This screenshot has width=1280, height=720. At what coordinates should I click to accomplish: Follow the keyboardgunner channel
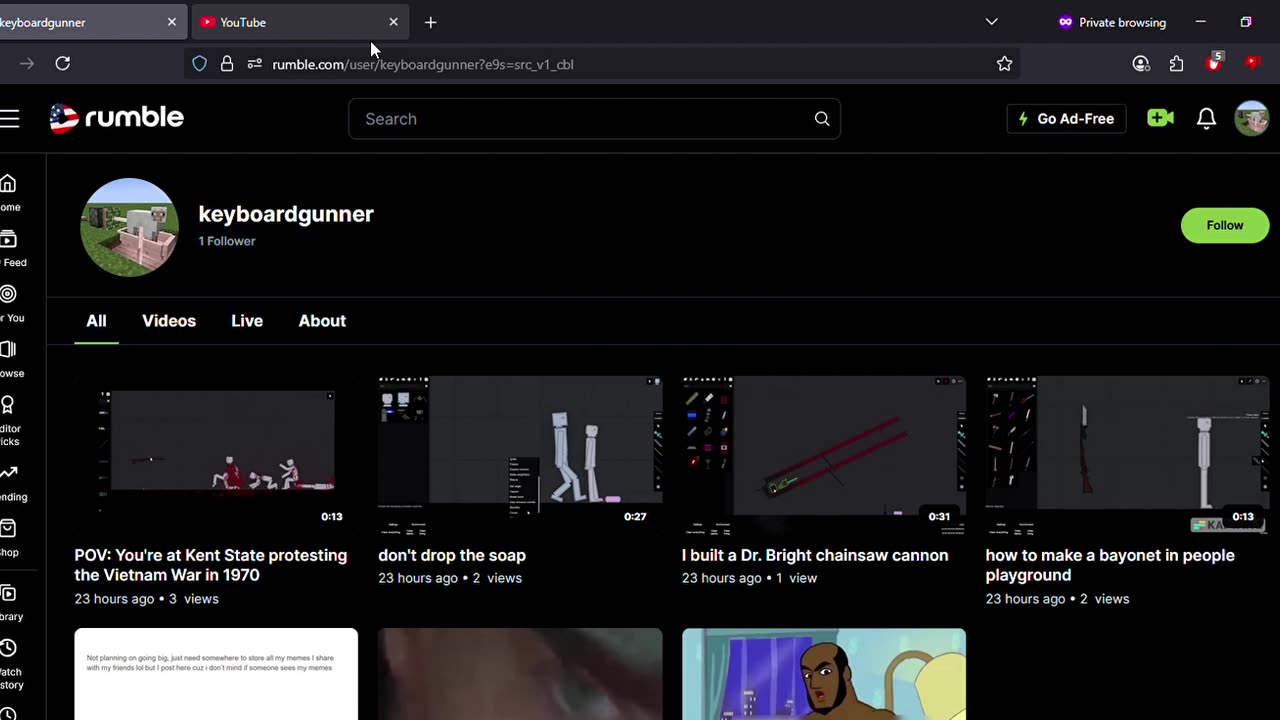1225,225
